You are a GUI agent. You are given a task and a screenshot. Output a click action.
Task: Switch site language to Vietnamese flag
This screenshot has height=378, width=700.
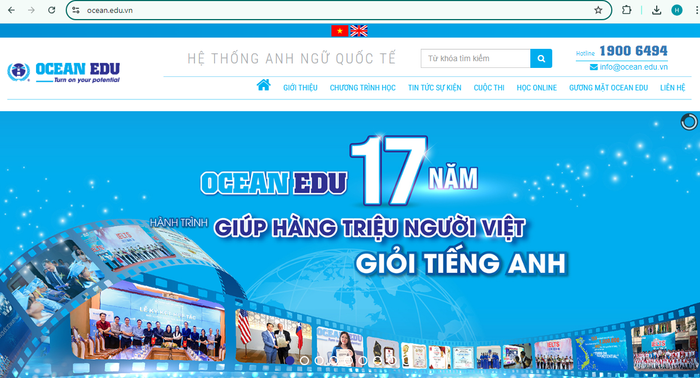point(340,30)
